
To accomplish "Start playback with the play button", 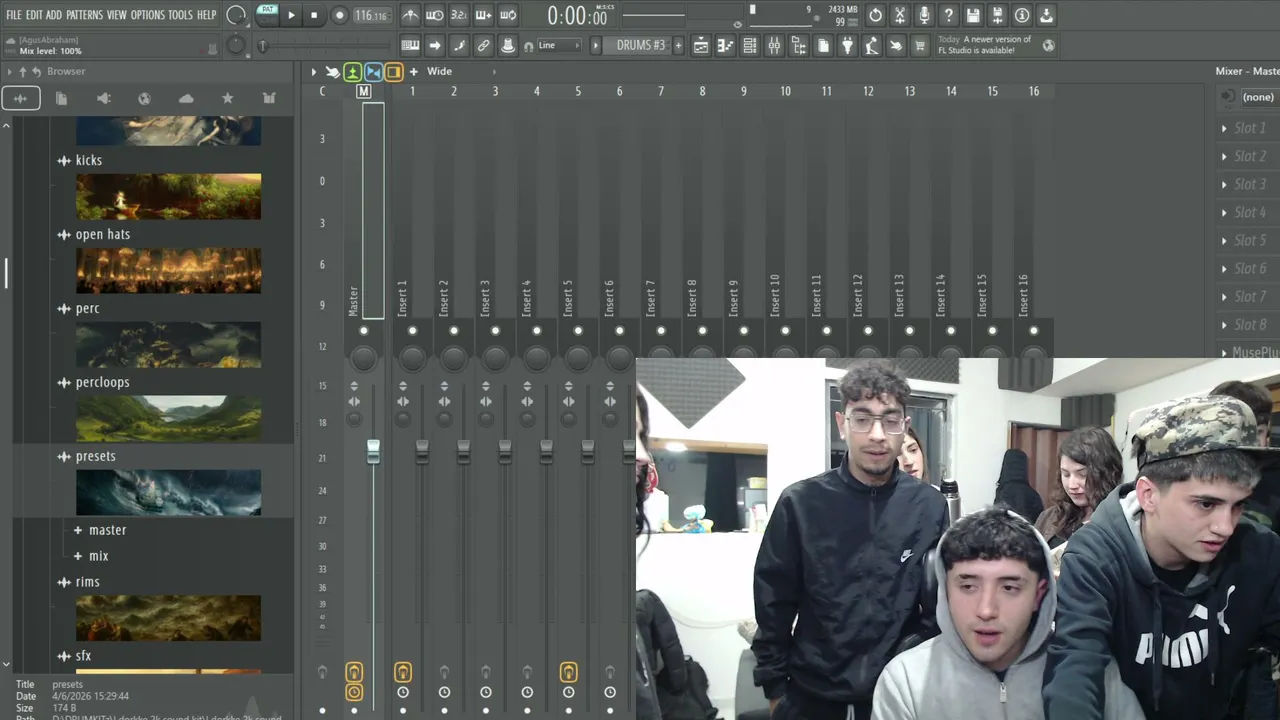I will (x=291, y=15).
